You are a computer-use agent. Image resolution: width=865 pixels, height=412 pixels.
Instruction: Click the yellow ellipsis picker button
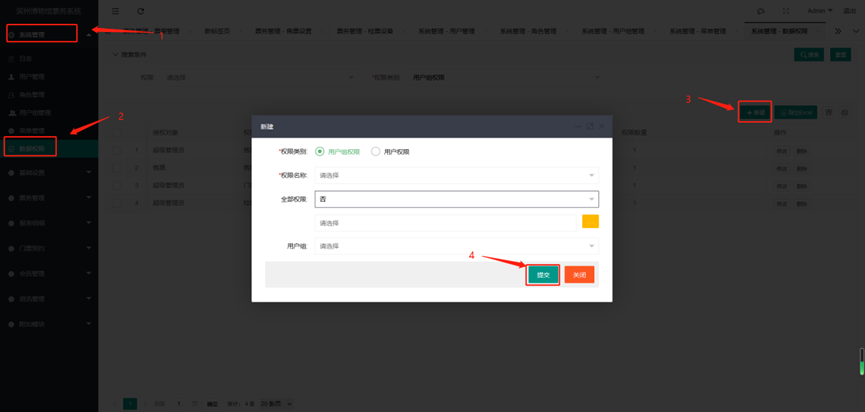pos(590,222)
